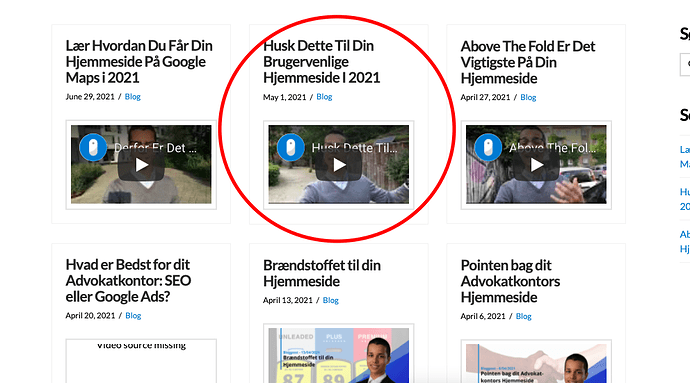Open post 'Above The Fold Er Det Vigtigste På Din Hjemmeside'

pyautogui.click(x=528, y=62)
